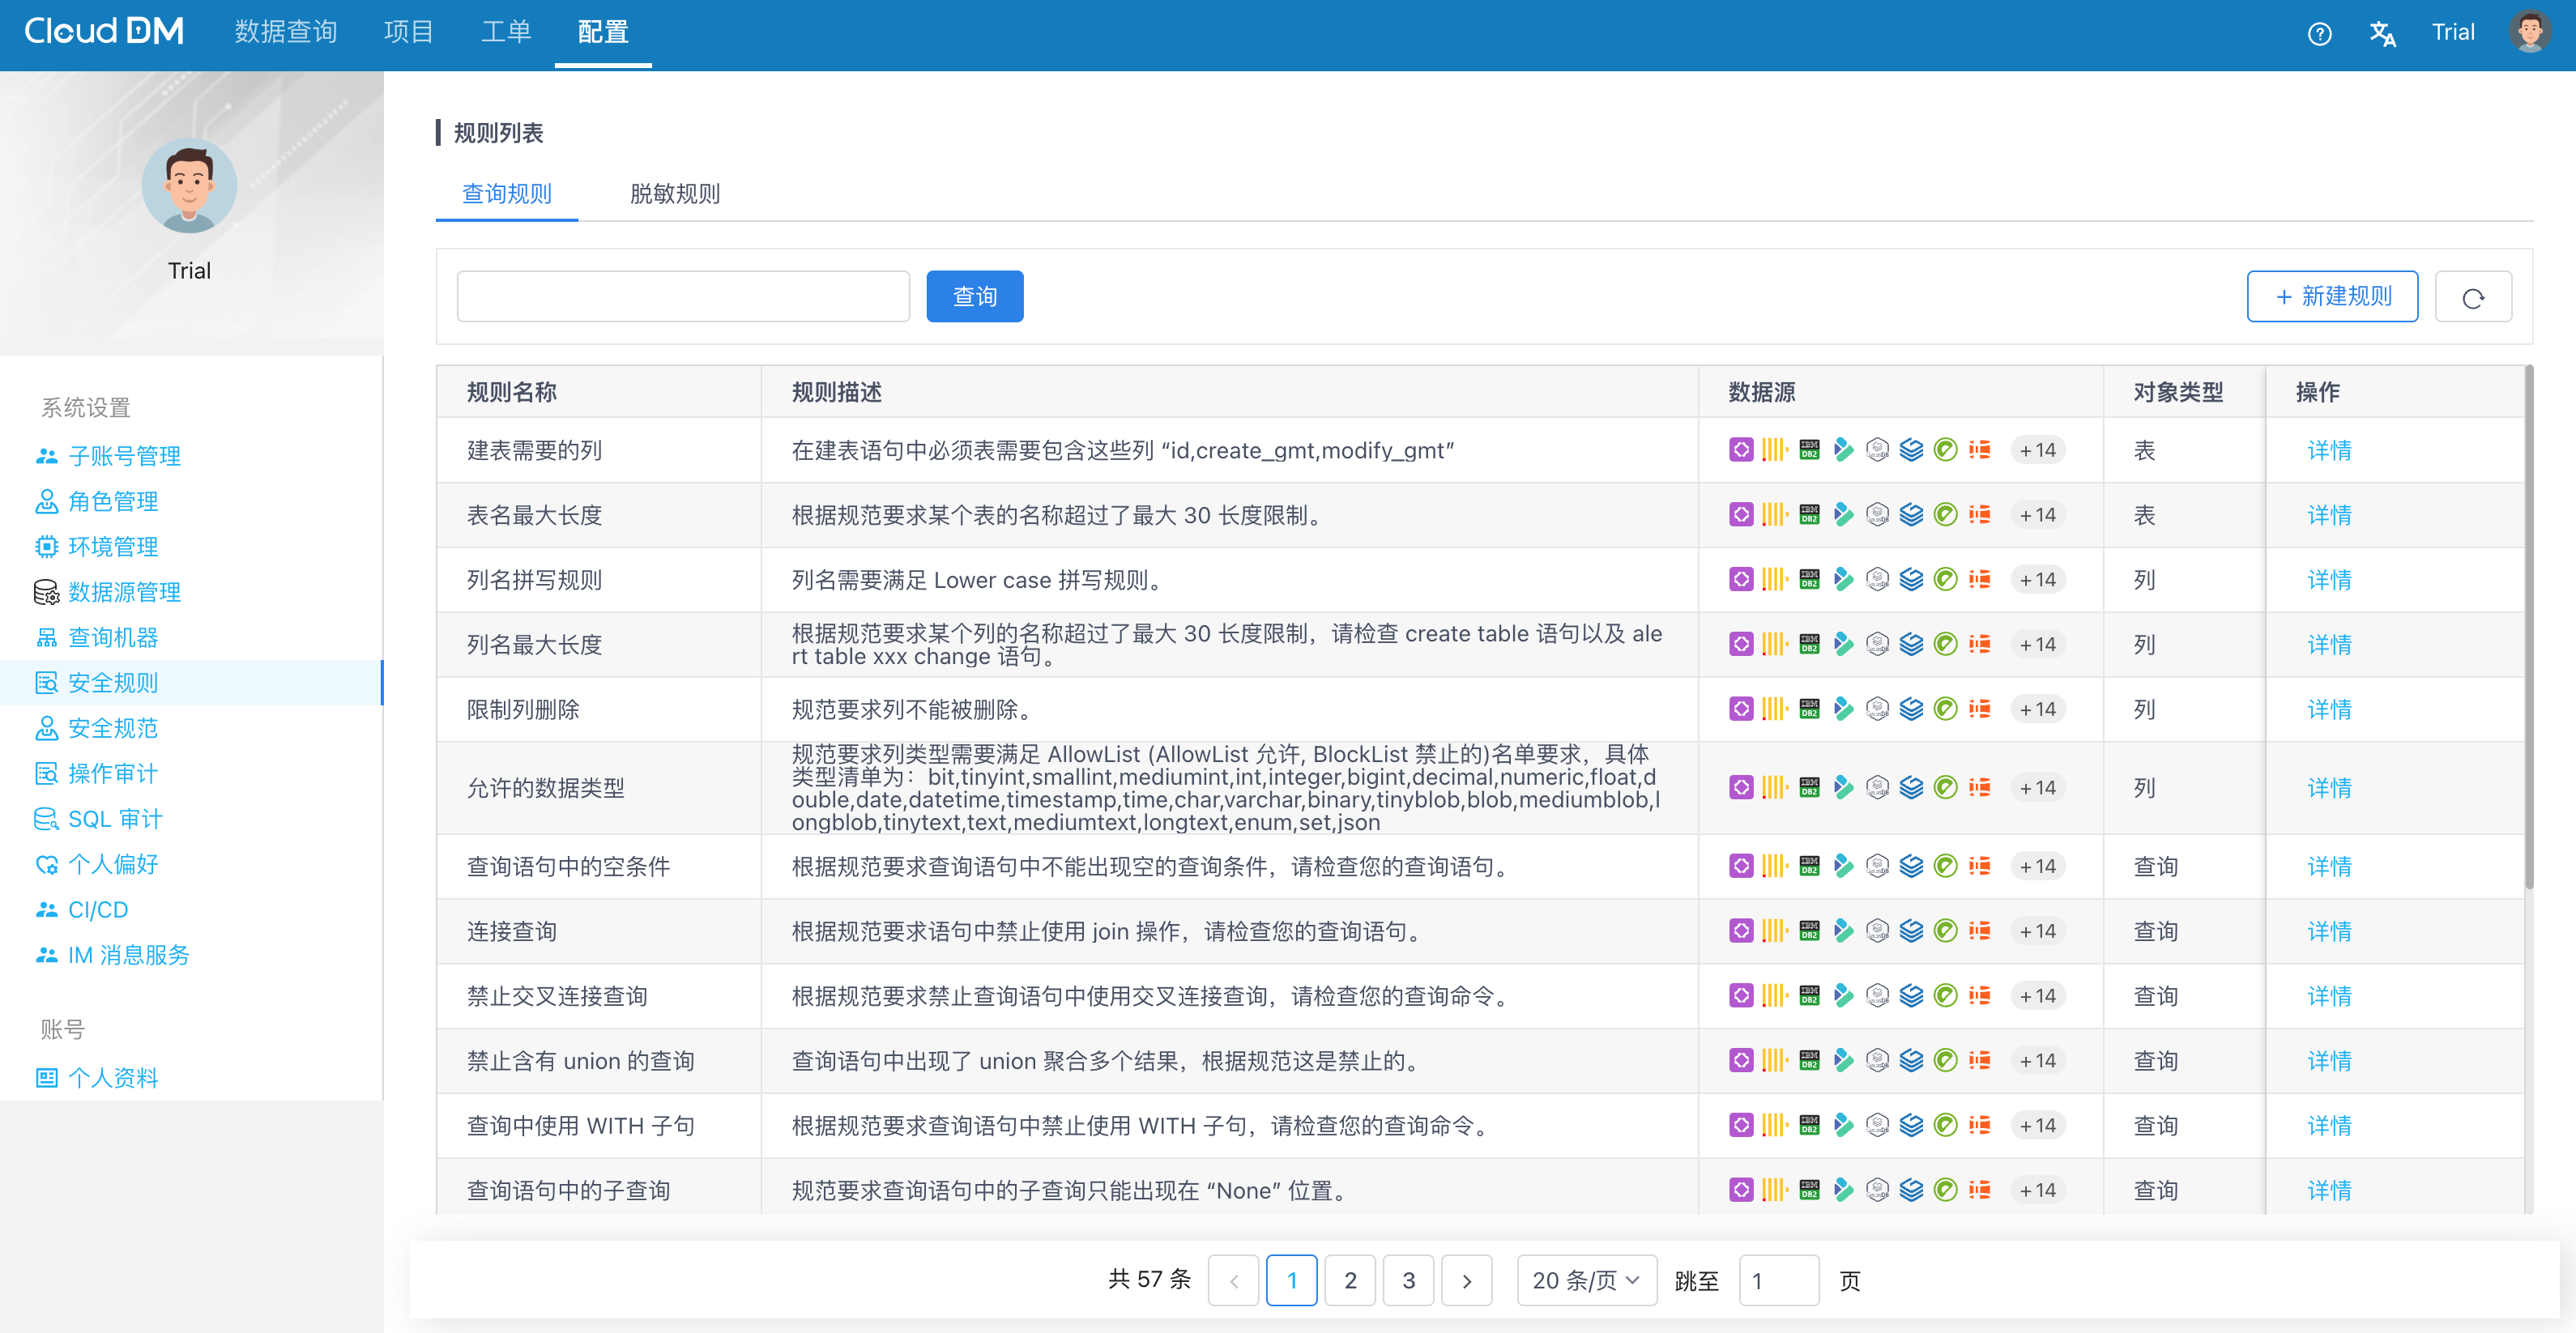This screenshot has height=1333, width=2576.
Task: Open the user avatar in top bar
Action: [2530, 32]
